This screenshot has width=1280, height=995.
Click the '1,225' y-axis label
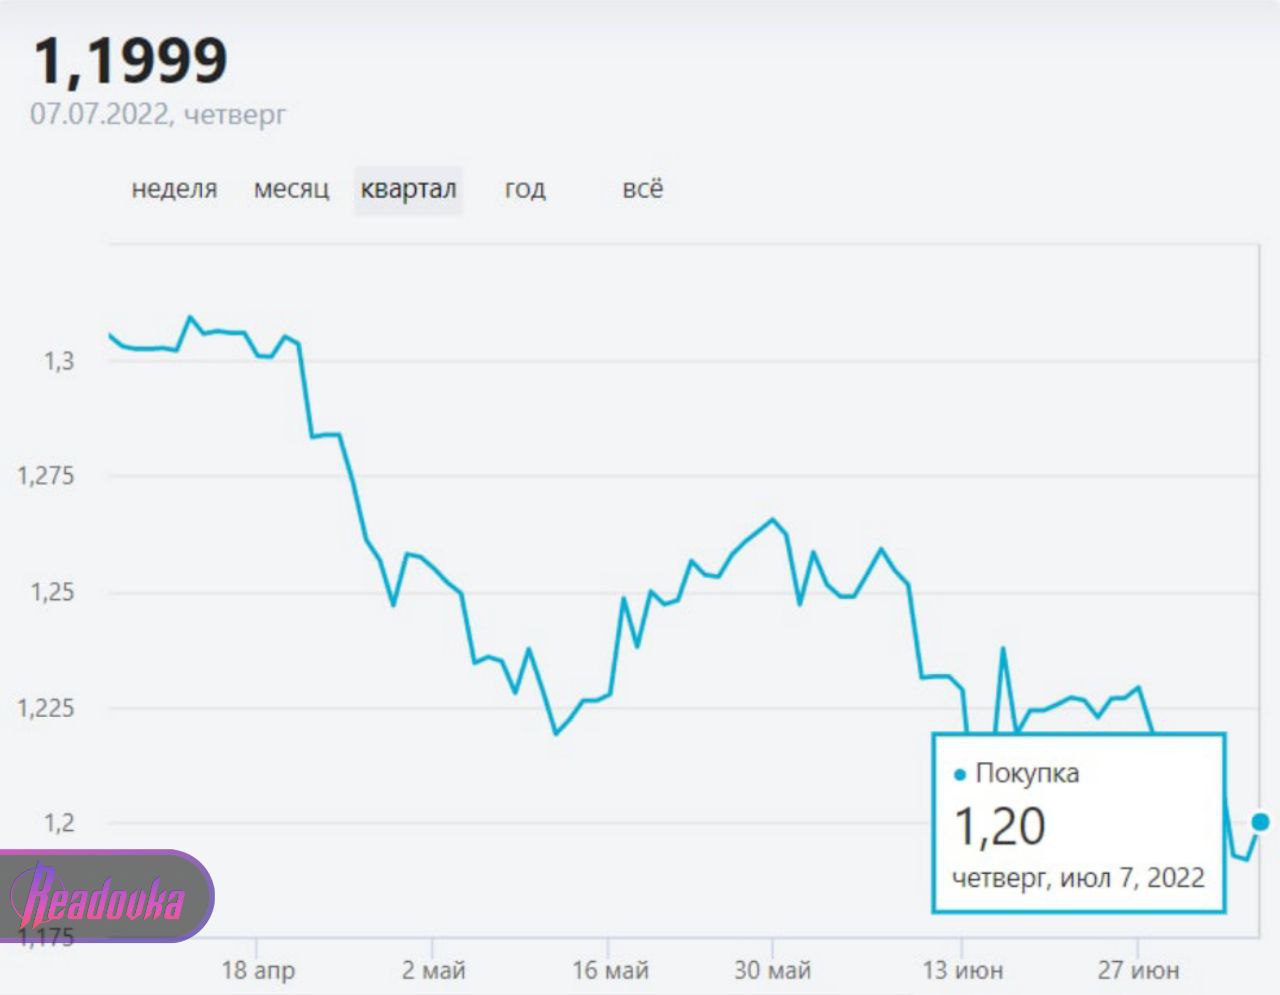(x=46, y=708)
